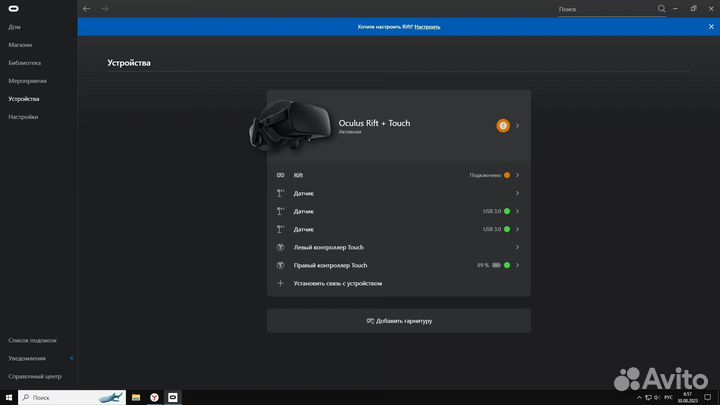This screenshot has width=720, height=405.
Task: Click the network tray icon
Action: pos(648,398)
